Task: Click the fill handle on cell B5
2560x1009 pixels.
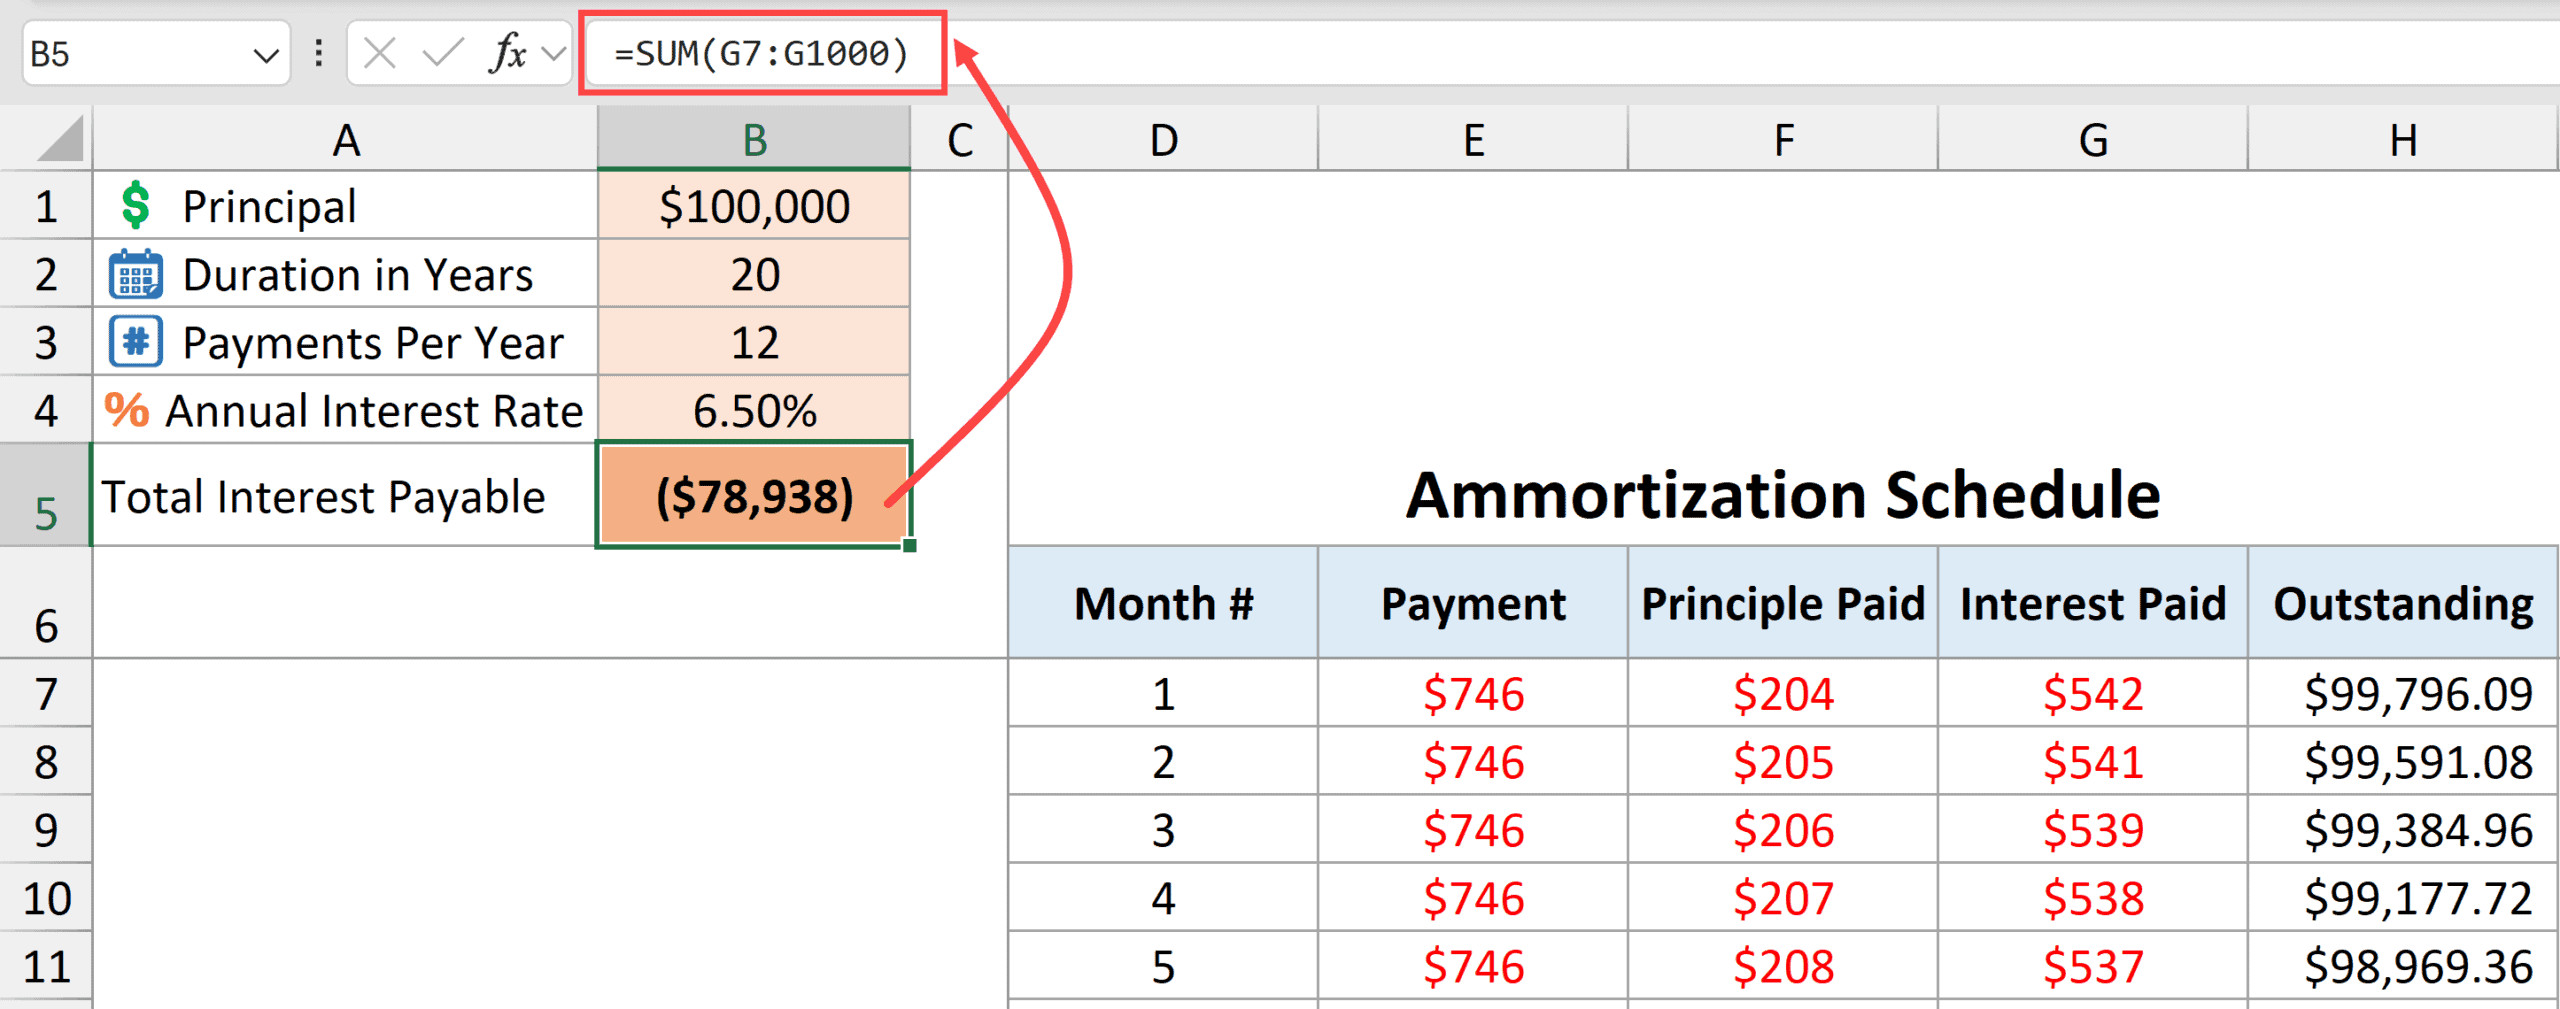Action: tap(909, 545)
